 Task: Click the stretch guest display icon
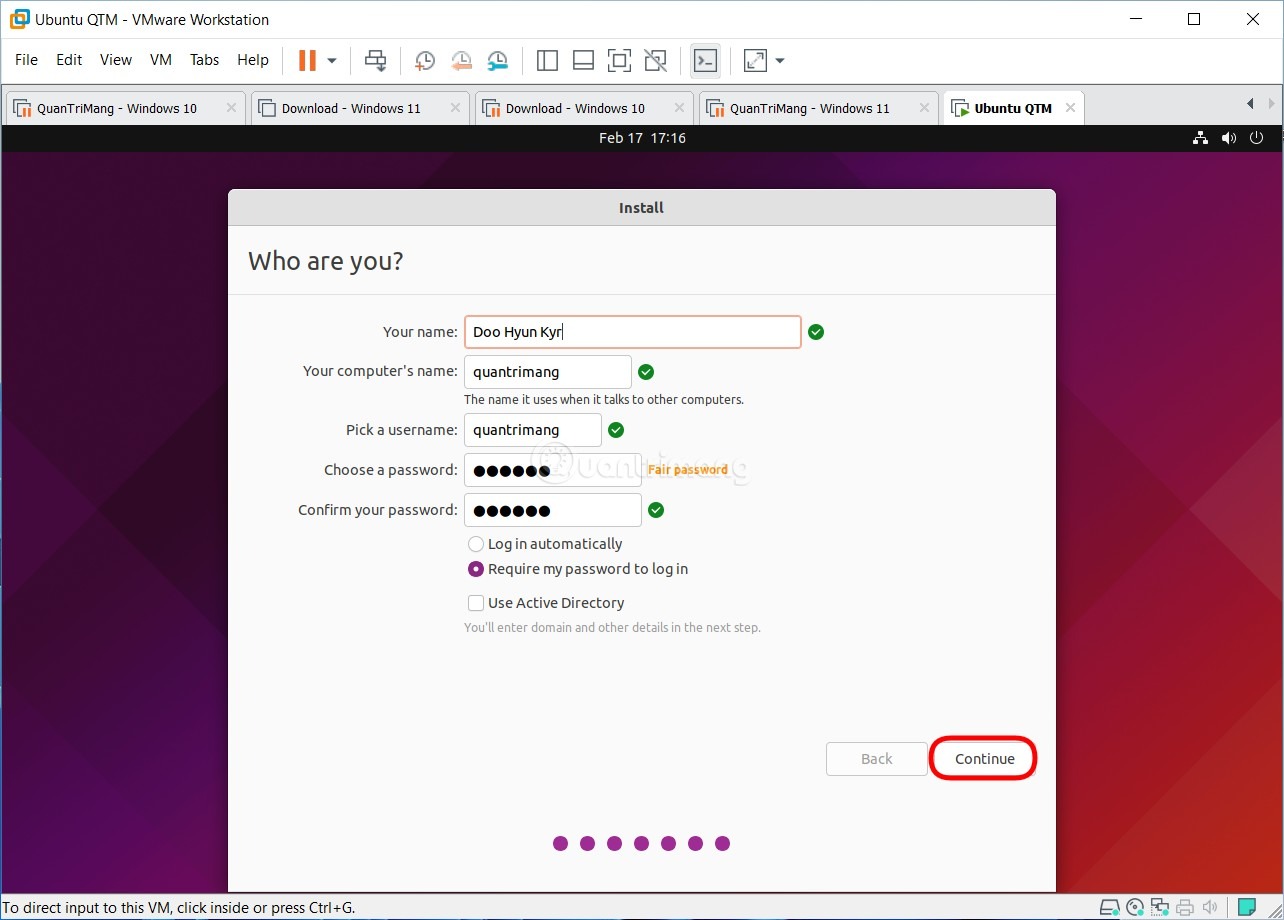click(755, 61)
